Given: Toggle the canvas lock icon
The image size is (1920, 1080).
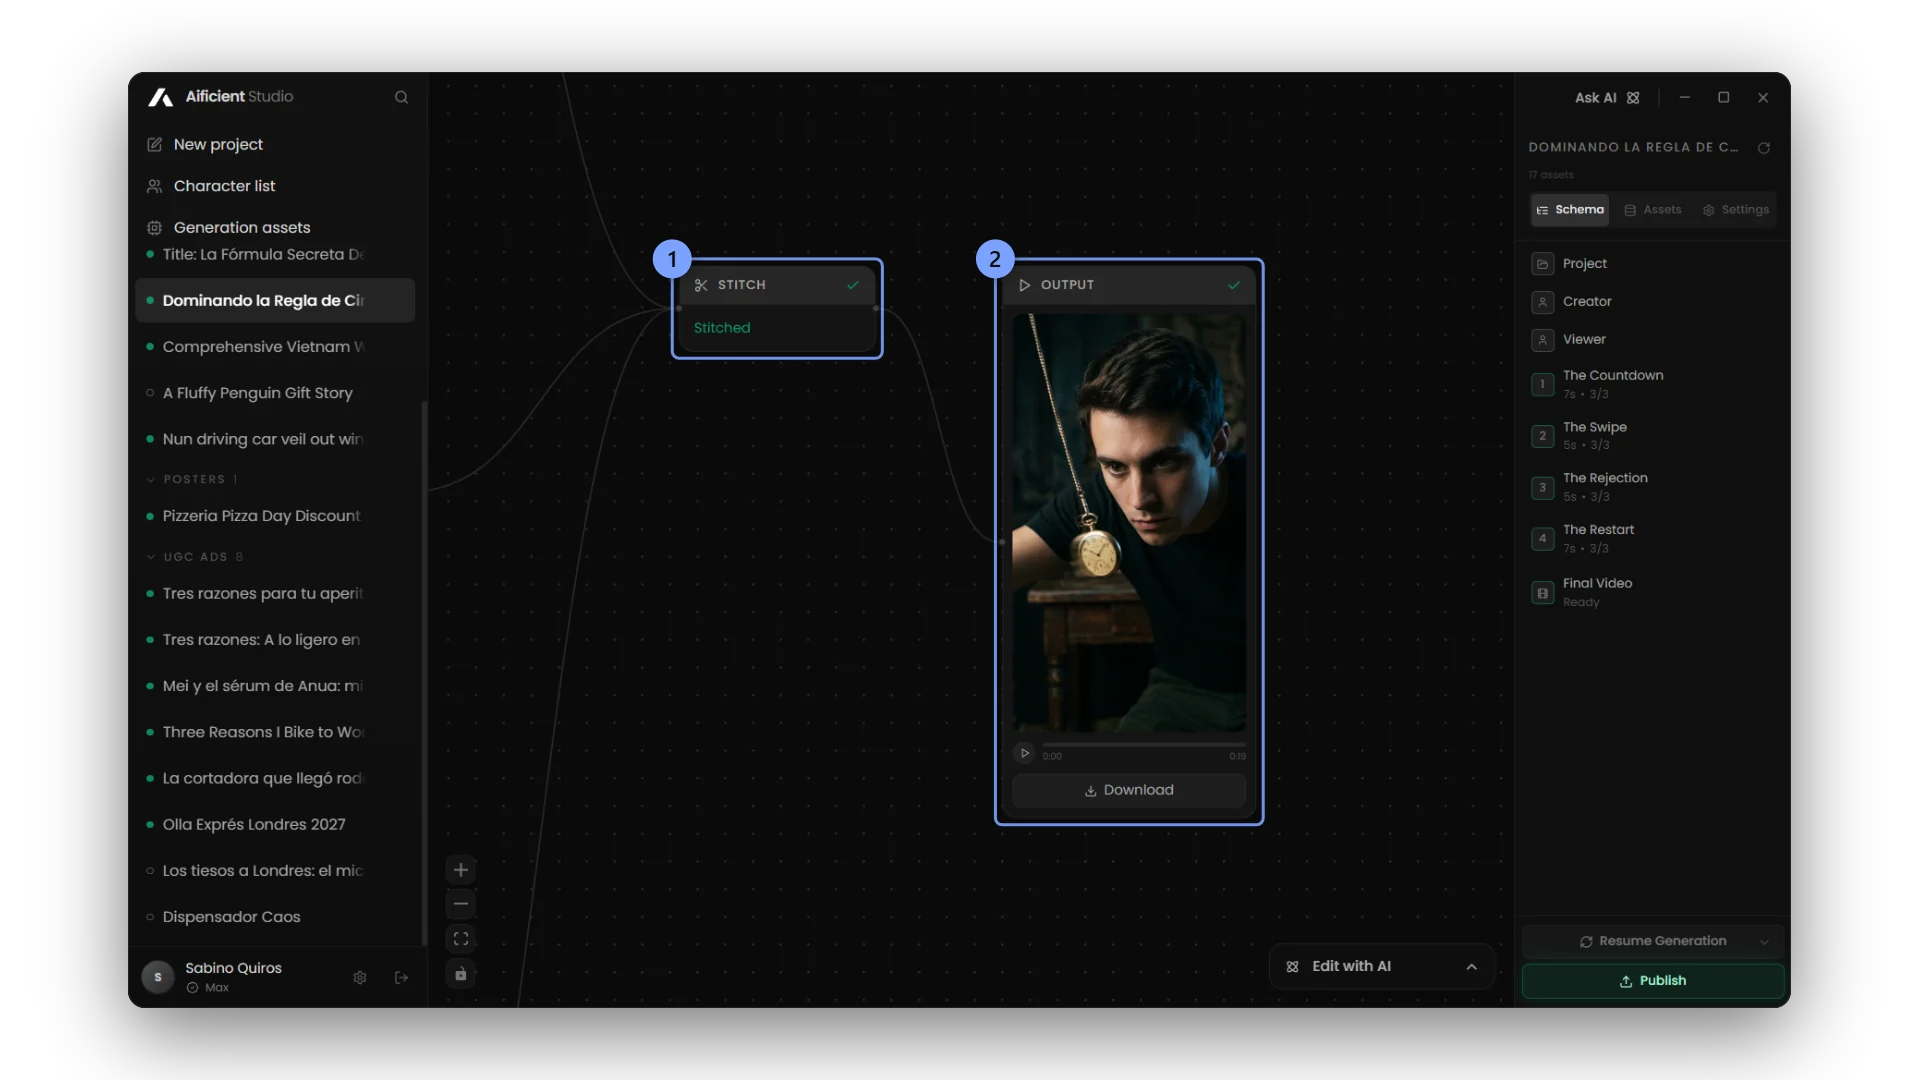Looking at the screenshot, I should pyautogui.click(x=461, y=974).
